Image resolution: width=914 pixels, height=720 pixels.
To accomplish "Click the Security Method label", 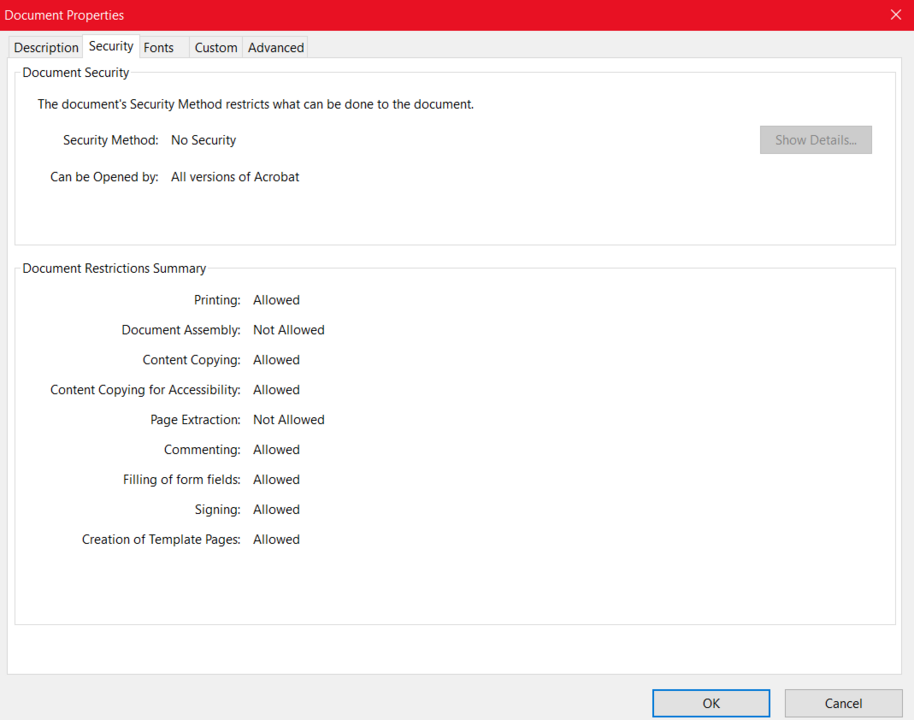I will (x=111, y=141).
